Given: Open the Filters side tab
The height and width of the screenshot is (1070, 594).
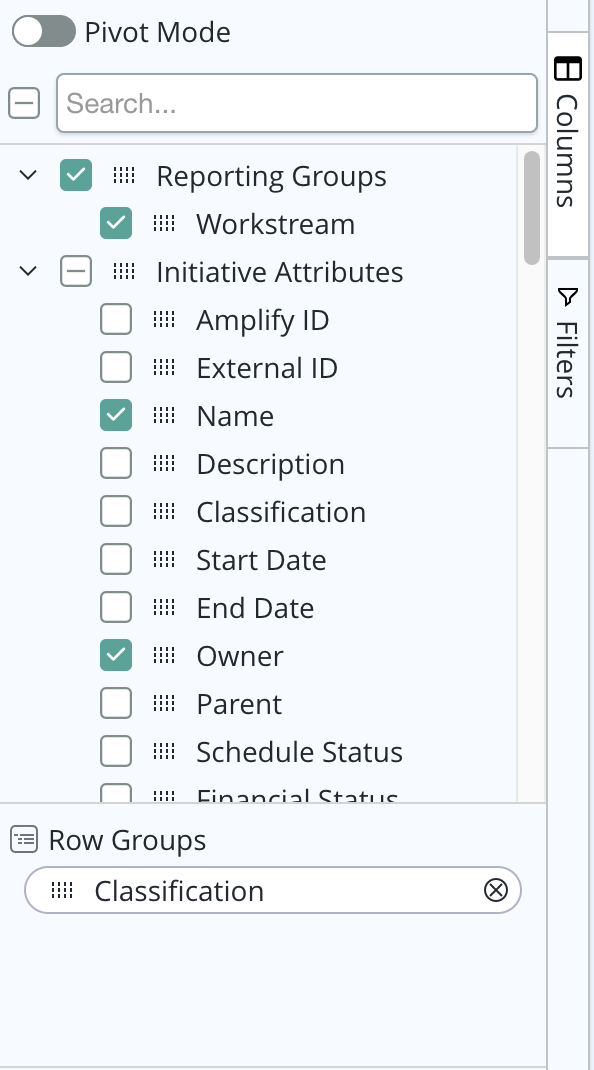Looking at the screenshot, I should coord(567,353).
